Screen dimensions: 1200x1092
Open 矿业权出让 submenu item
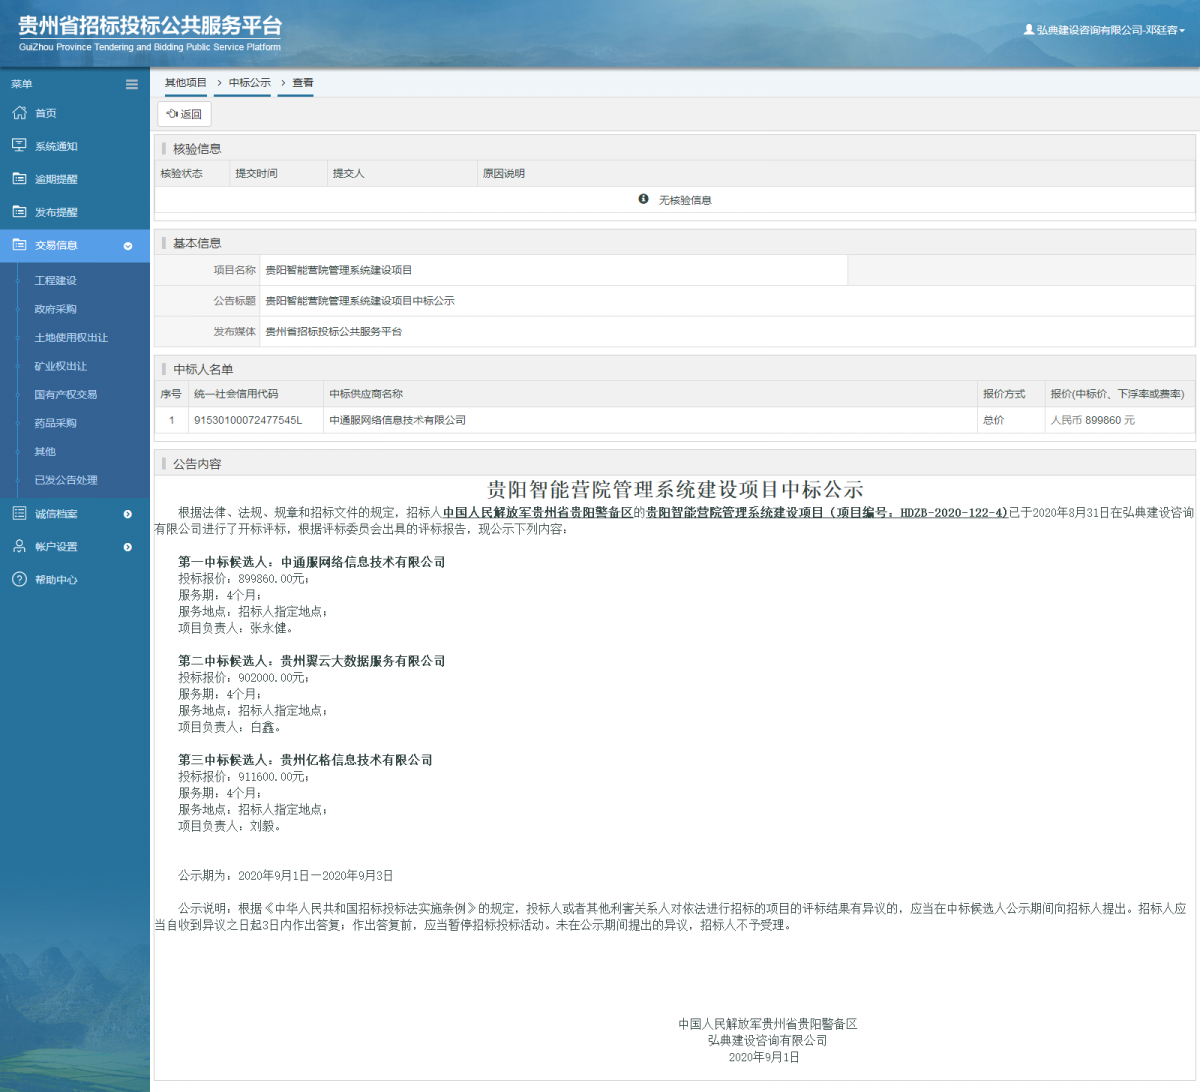(61, 366)
